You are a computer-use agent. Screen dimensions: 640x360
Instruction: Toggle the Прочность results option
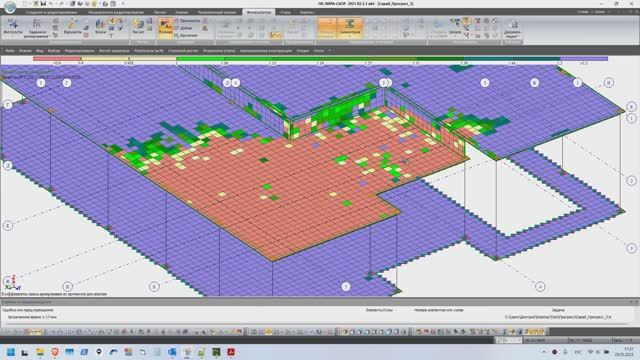tap(187, 20)
